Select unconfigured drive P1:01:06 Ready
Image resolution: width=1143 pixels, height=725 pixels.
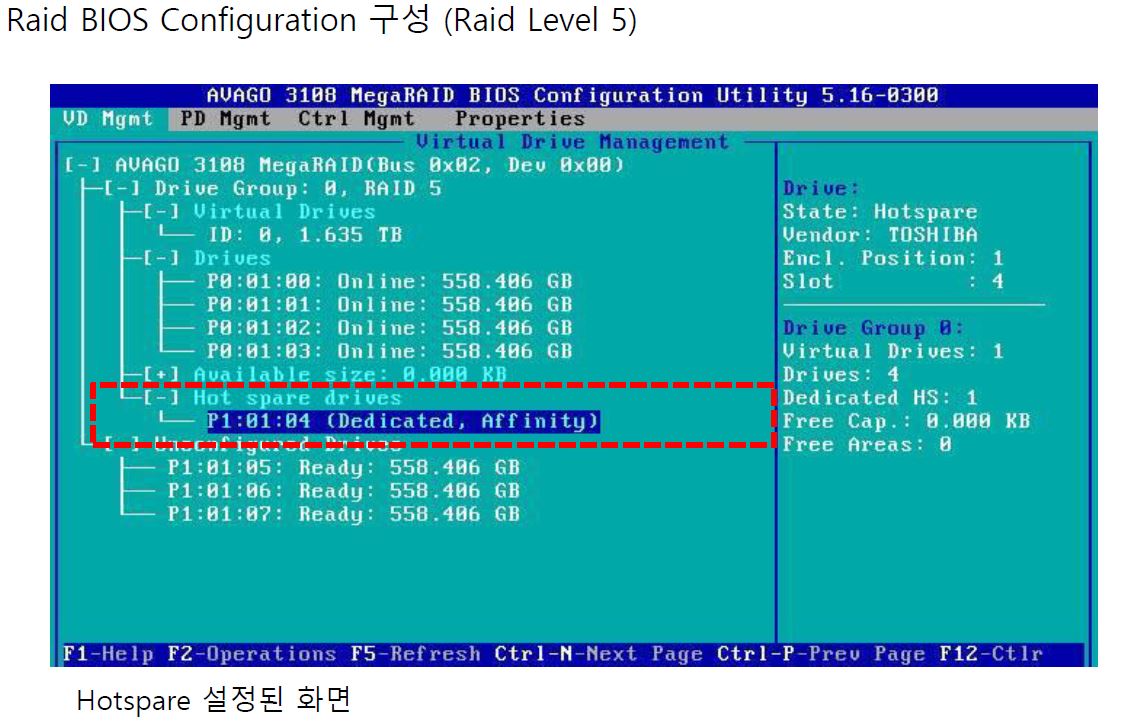coord(343,491)
